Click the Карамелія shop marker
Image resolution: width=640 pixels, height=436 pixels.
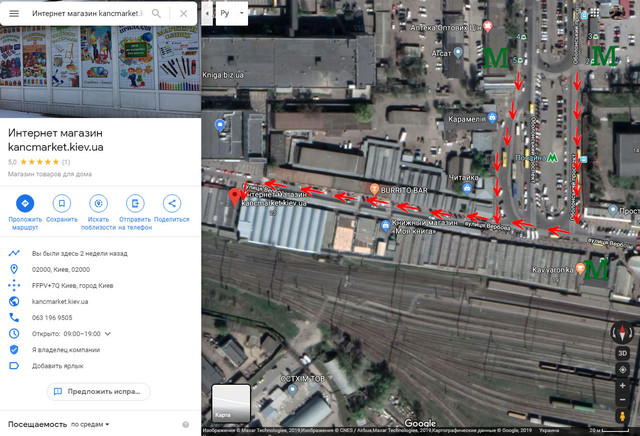pos(492,118)
